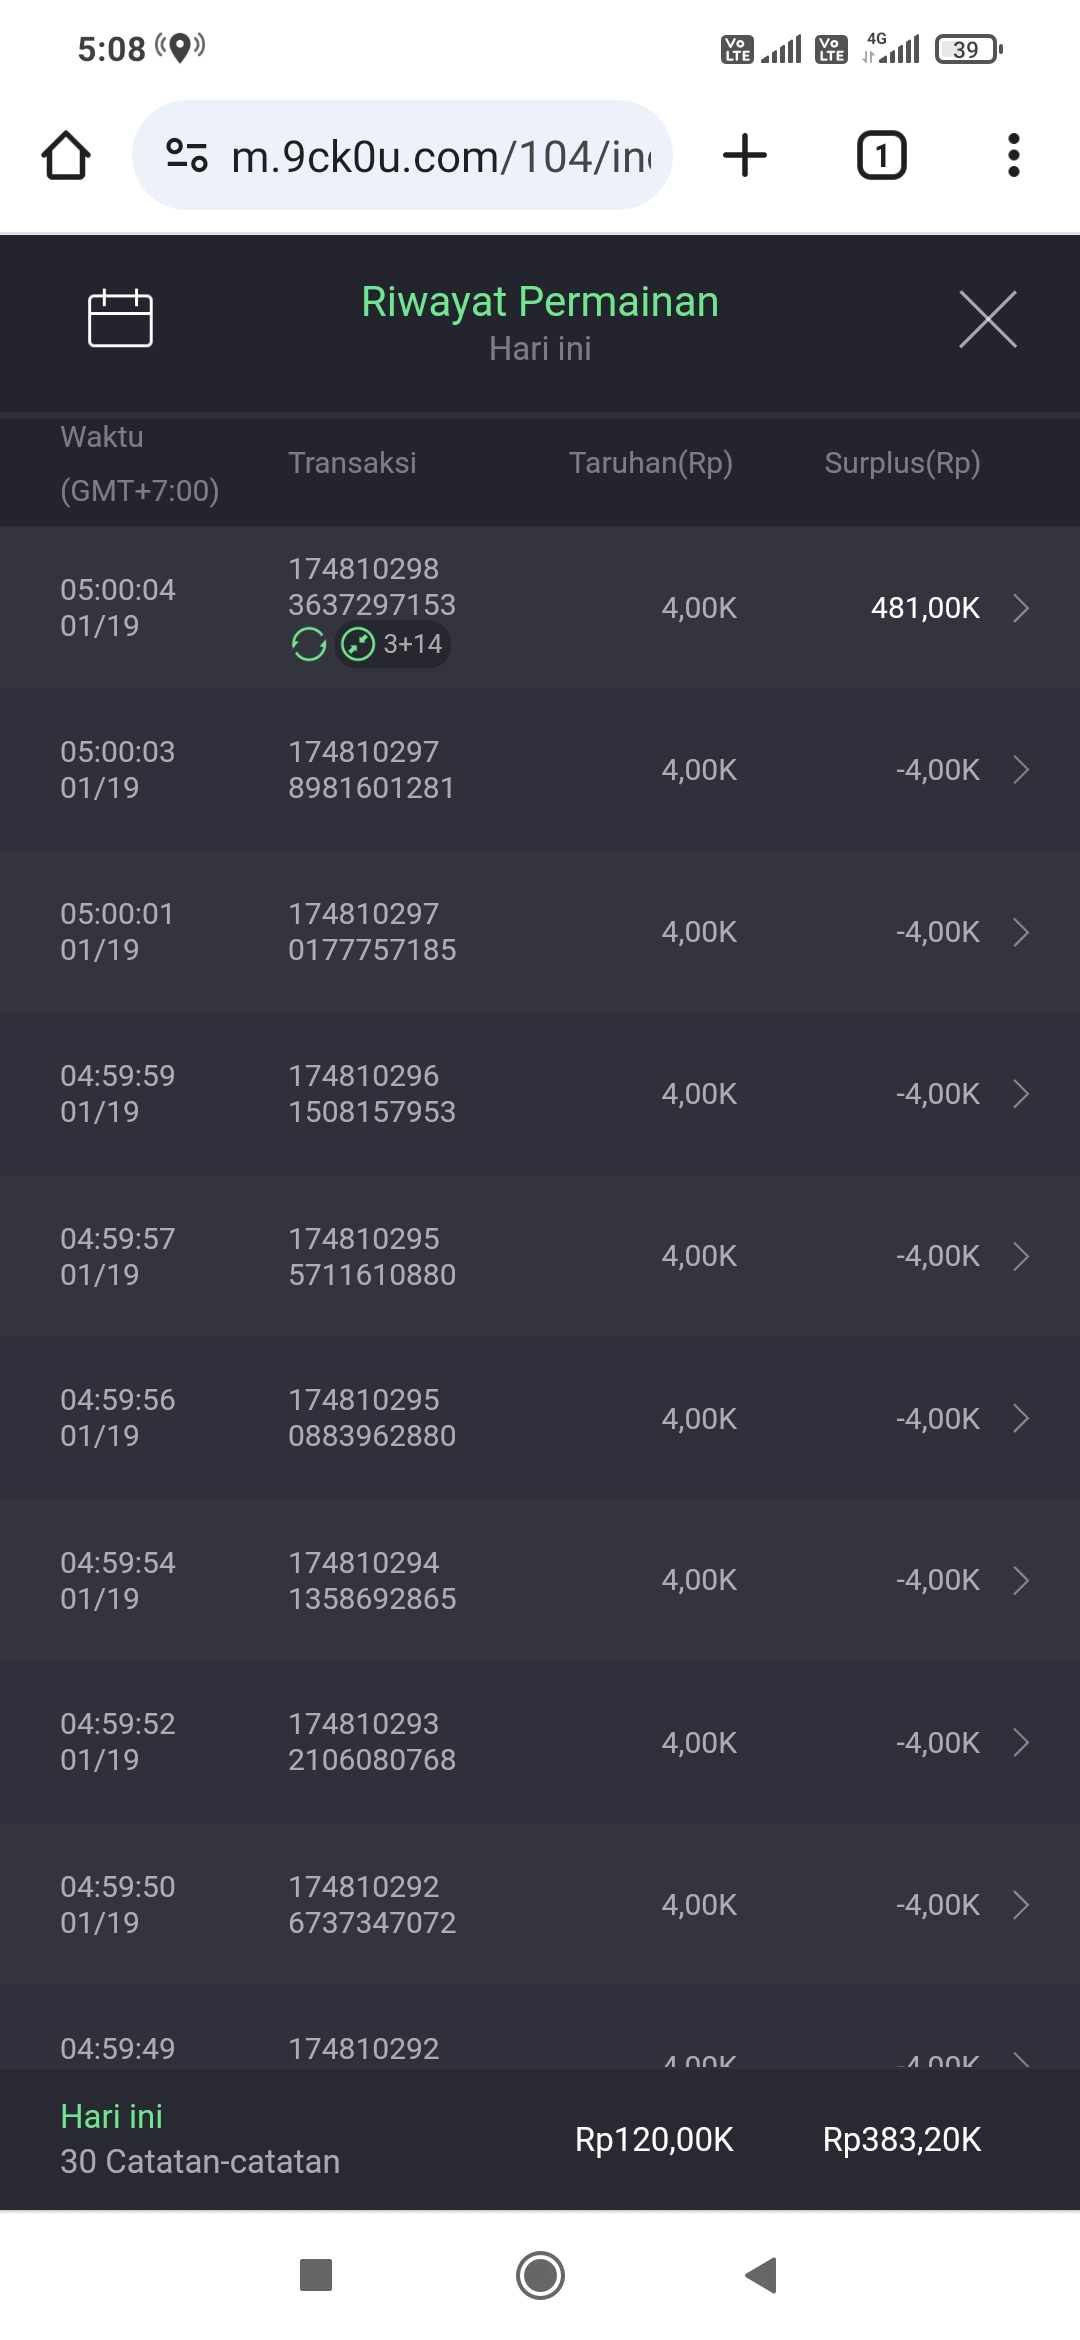1080x2340 pixels.
Task: Open details chevron for 04:59:50 transaction
Action: tap(1020, 1905)
